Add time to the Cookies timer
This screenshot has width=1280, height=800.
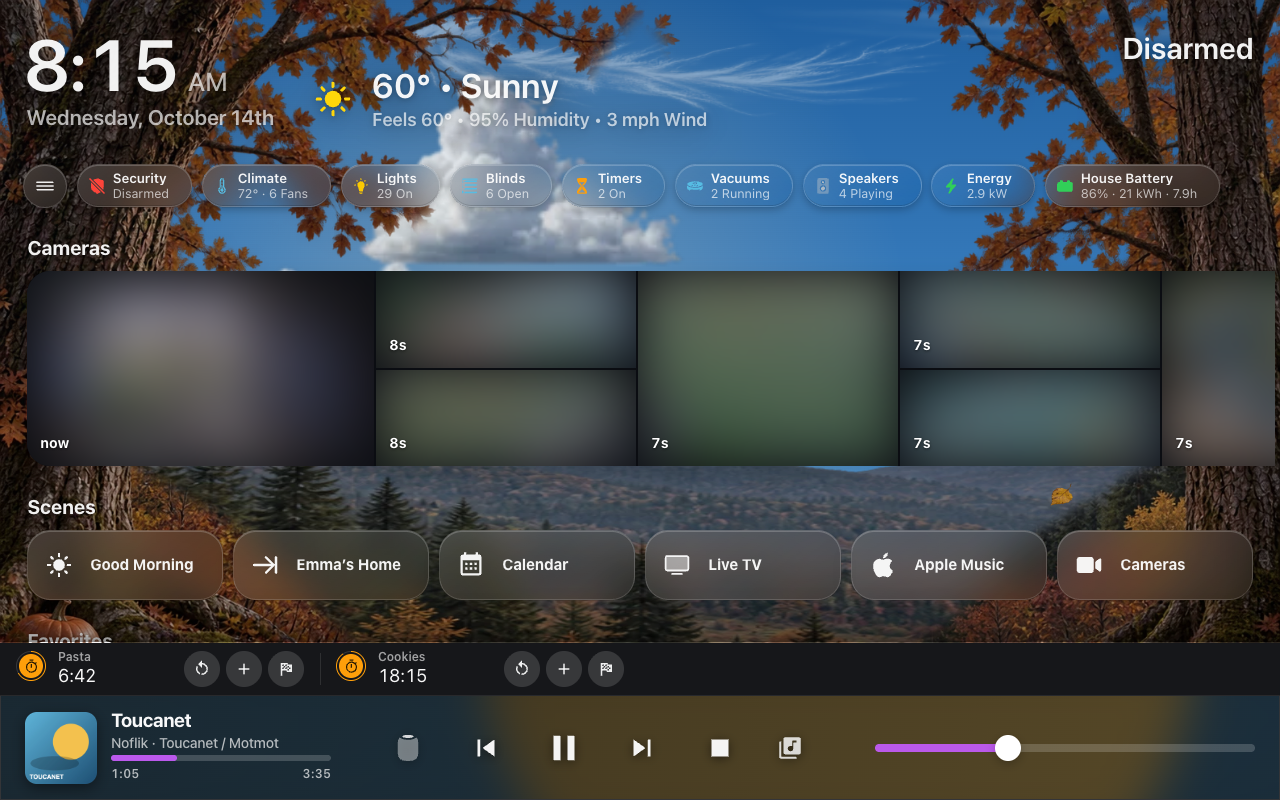[564, 669]
